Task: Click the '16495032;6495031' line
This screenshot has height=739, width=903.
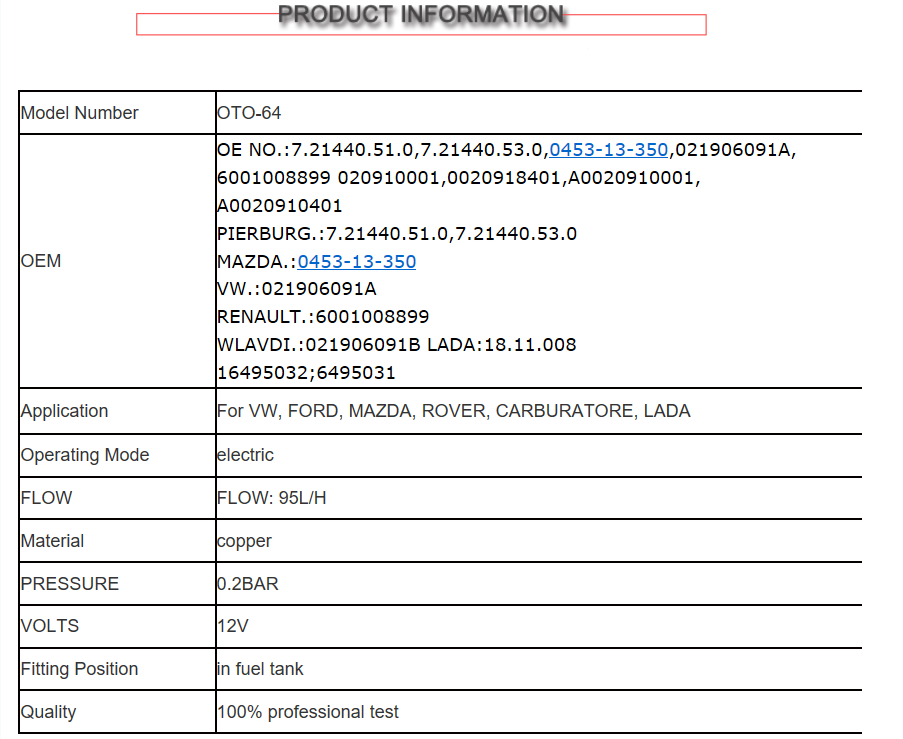Action: tap(306, 373)
